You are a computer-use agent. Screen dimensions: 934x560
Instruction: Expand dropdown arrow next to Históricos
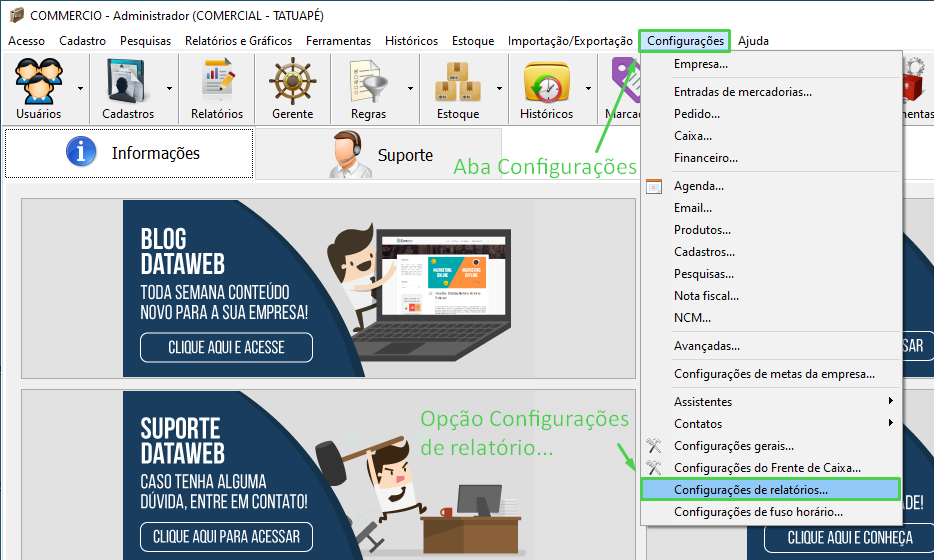tap(588, 89)
